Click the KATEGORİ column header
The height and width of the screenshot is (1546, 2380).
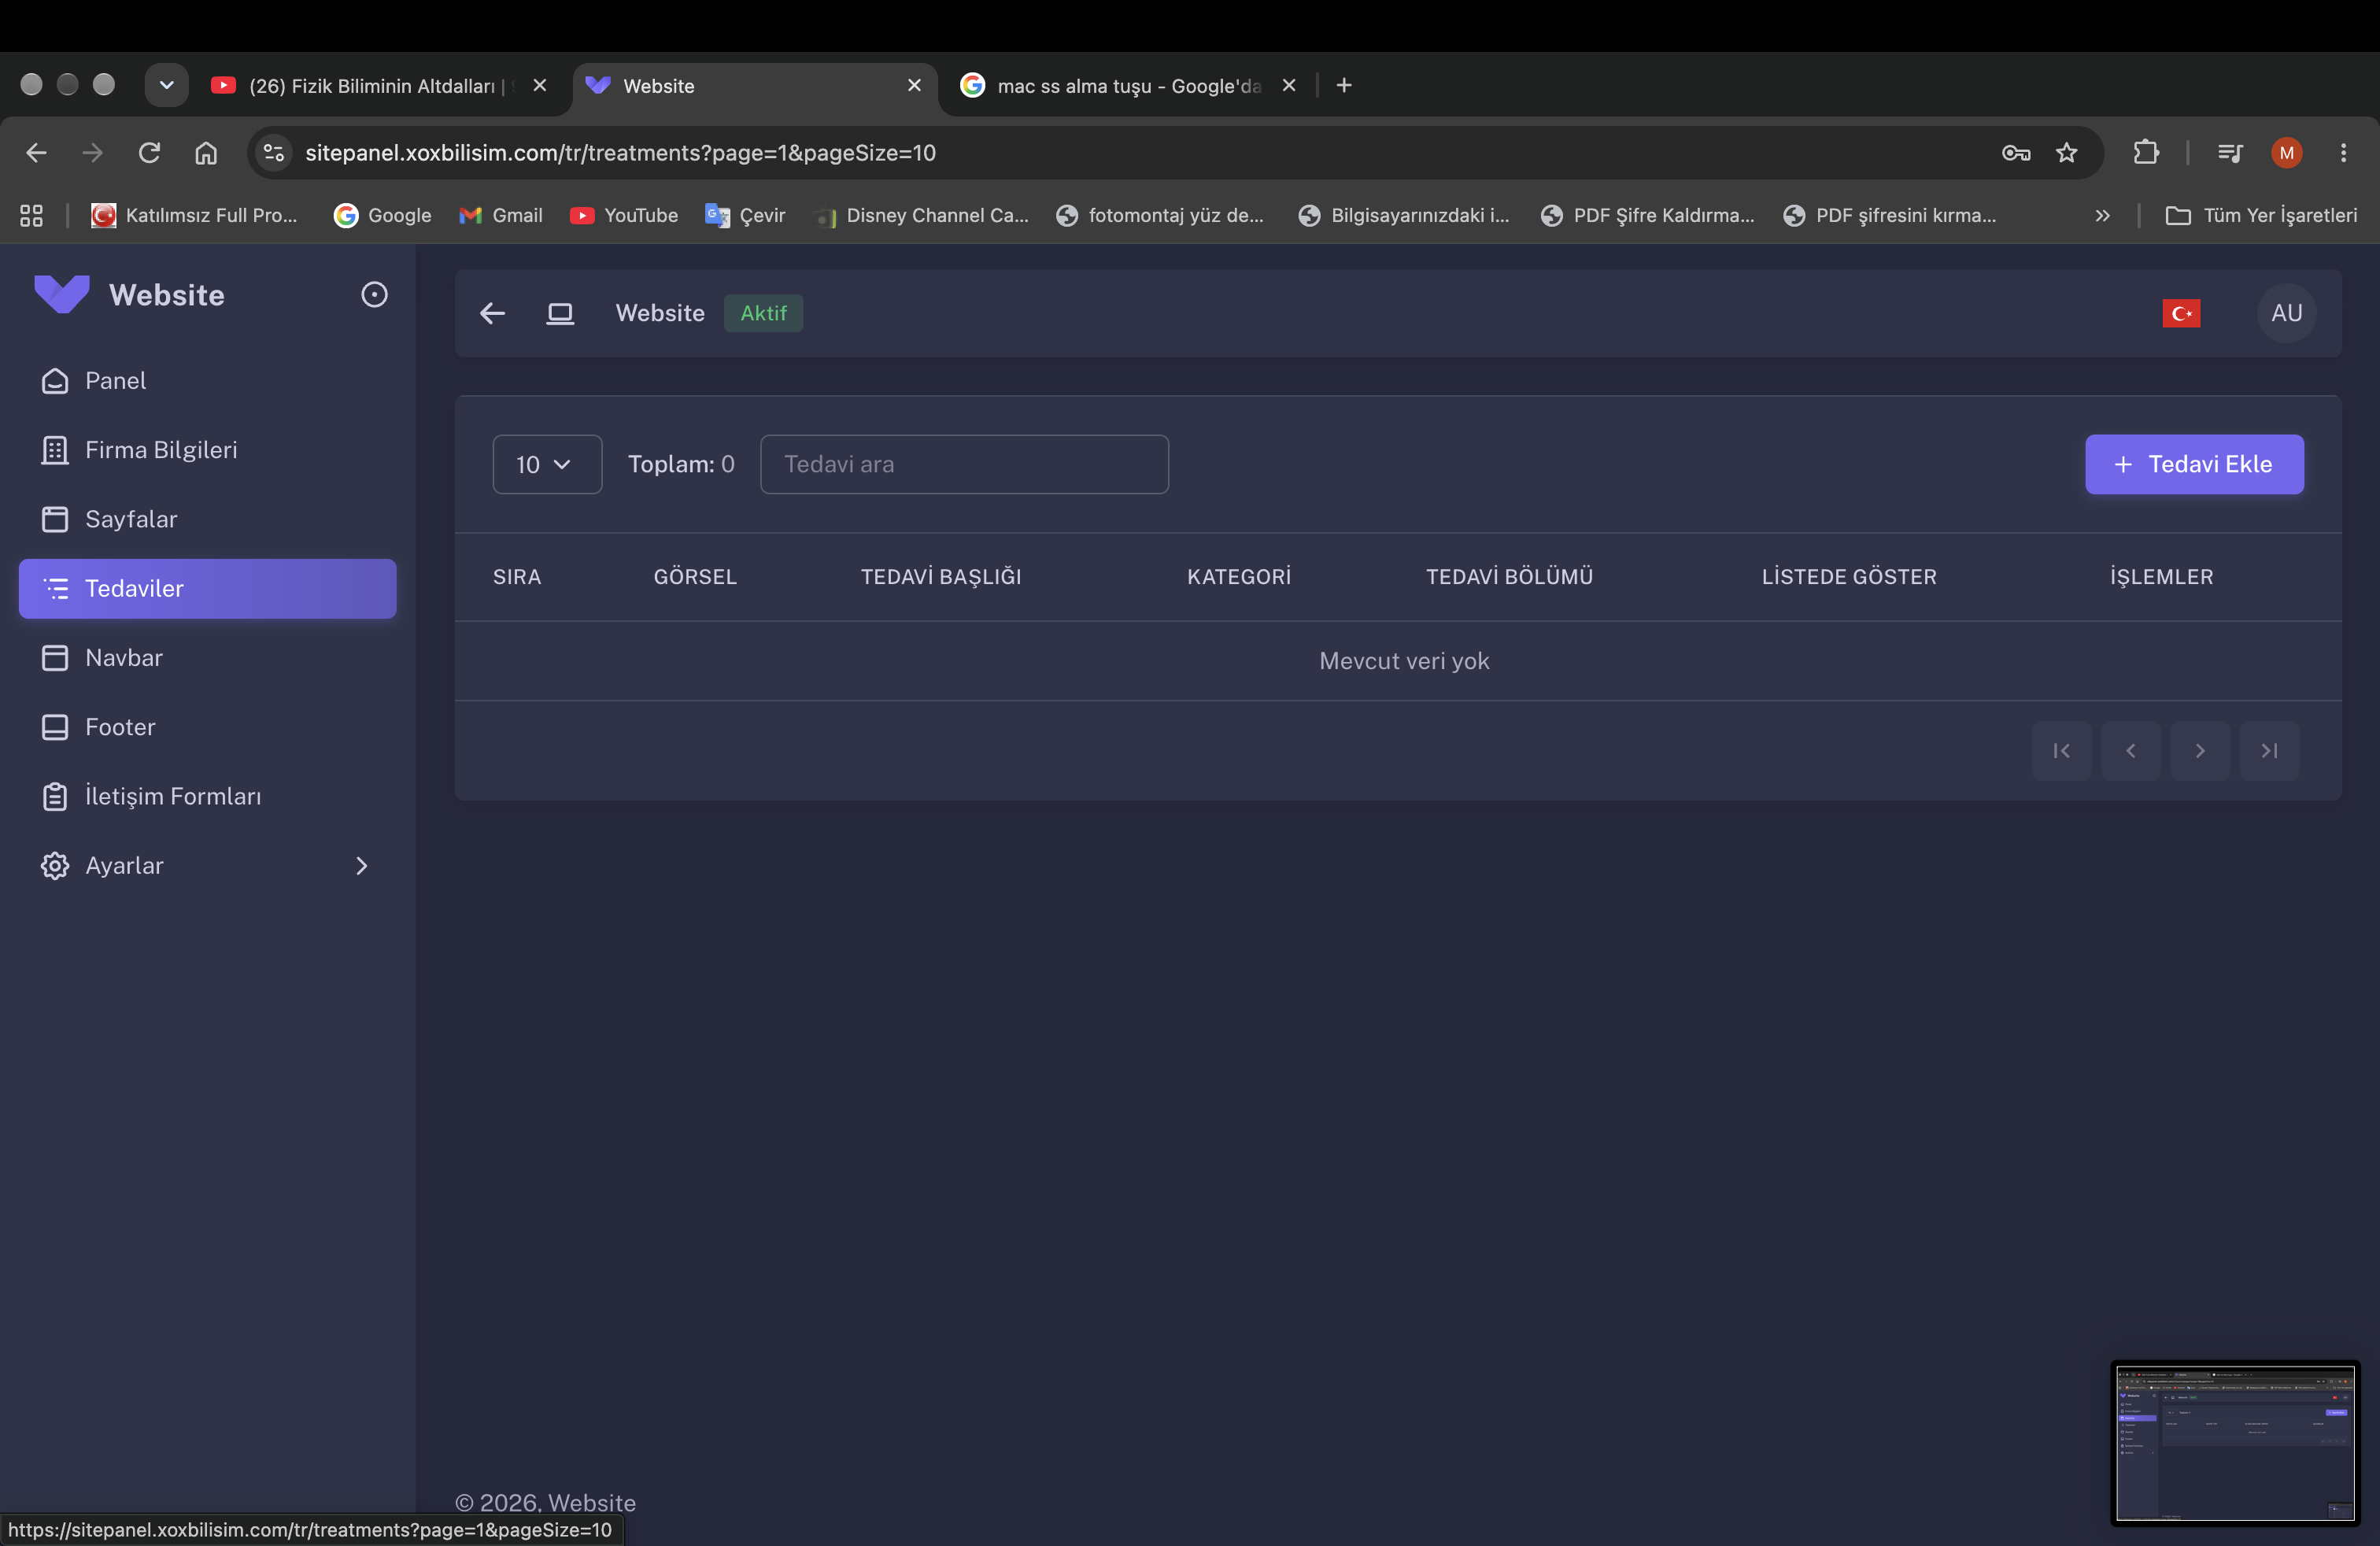1239,576
